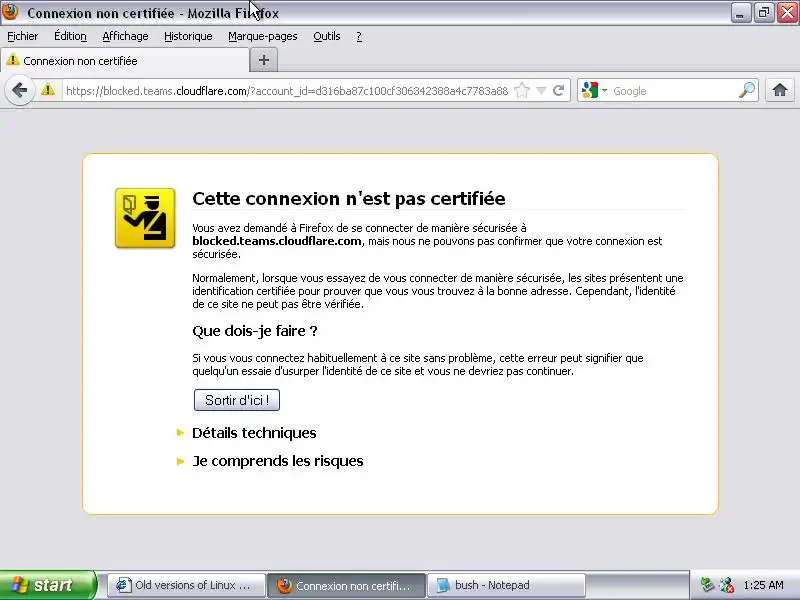Open the Fichier menu
This screenshot has height=600, width=800.
[x=22, y=36]
